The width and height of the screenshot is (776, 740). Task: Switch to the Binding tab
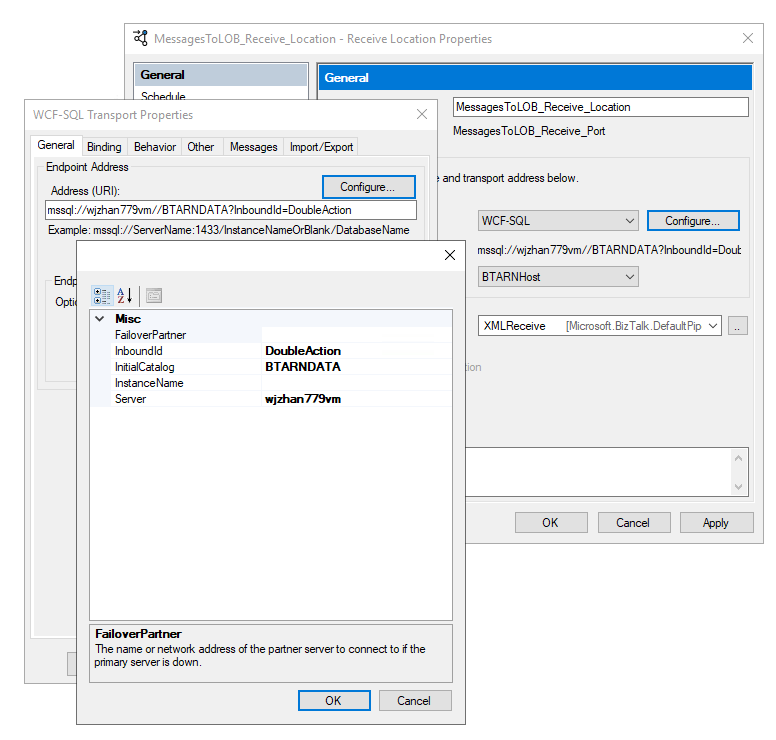tap(104, 147)
